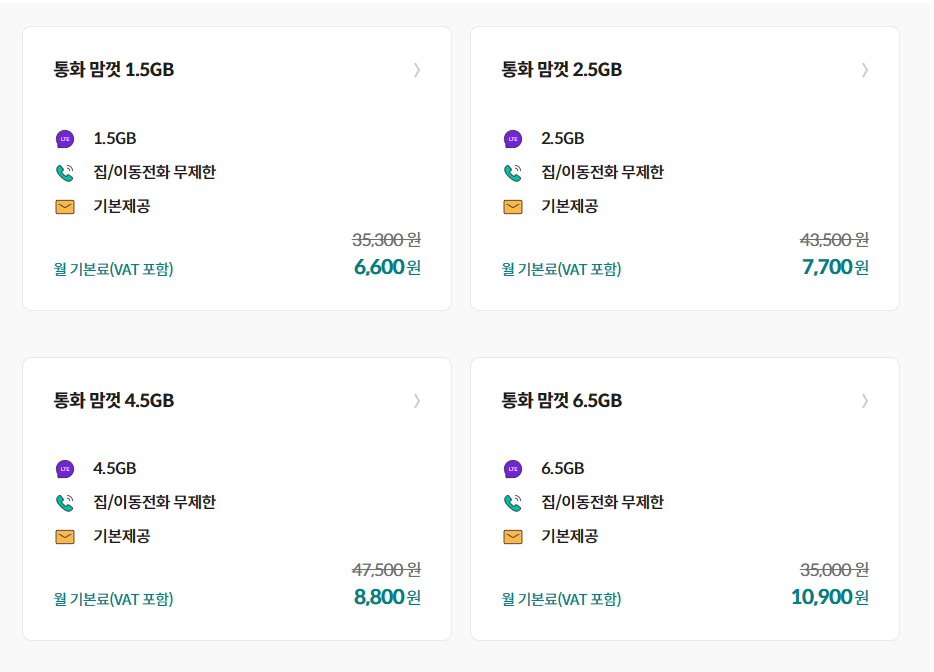The height and width of the screenshot is (672, 934).
Task: Open 통화 맘껏 4.5GB chevron arrow
Action: click(x=417, y=401)
